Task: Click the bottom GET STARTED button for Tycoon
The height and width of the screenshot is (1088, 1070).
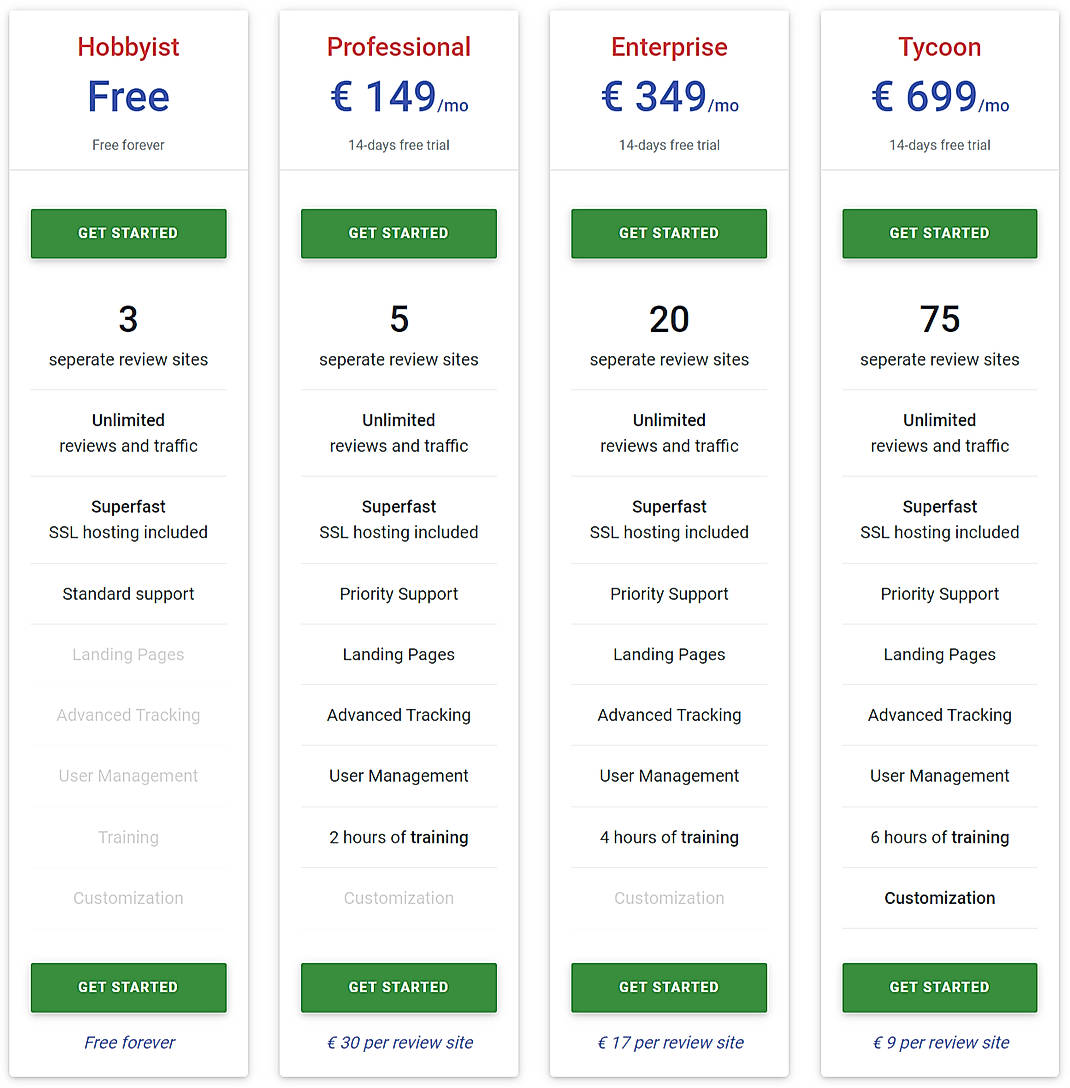Action: pos(939,987)
